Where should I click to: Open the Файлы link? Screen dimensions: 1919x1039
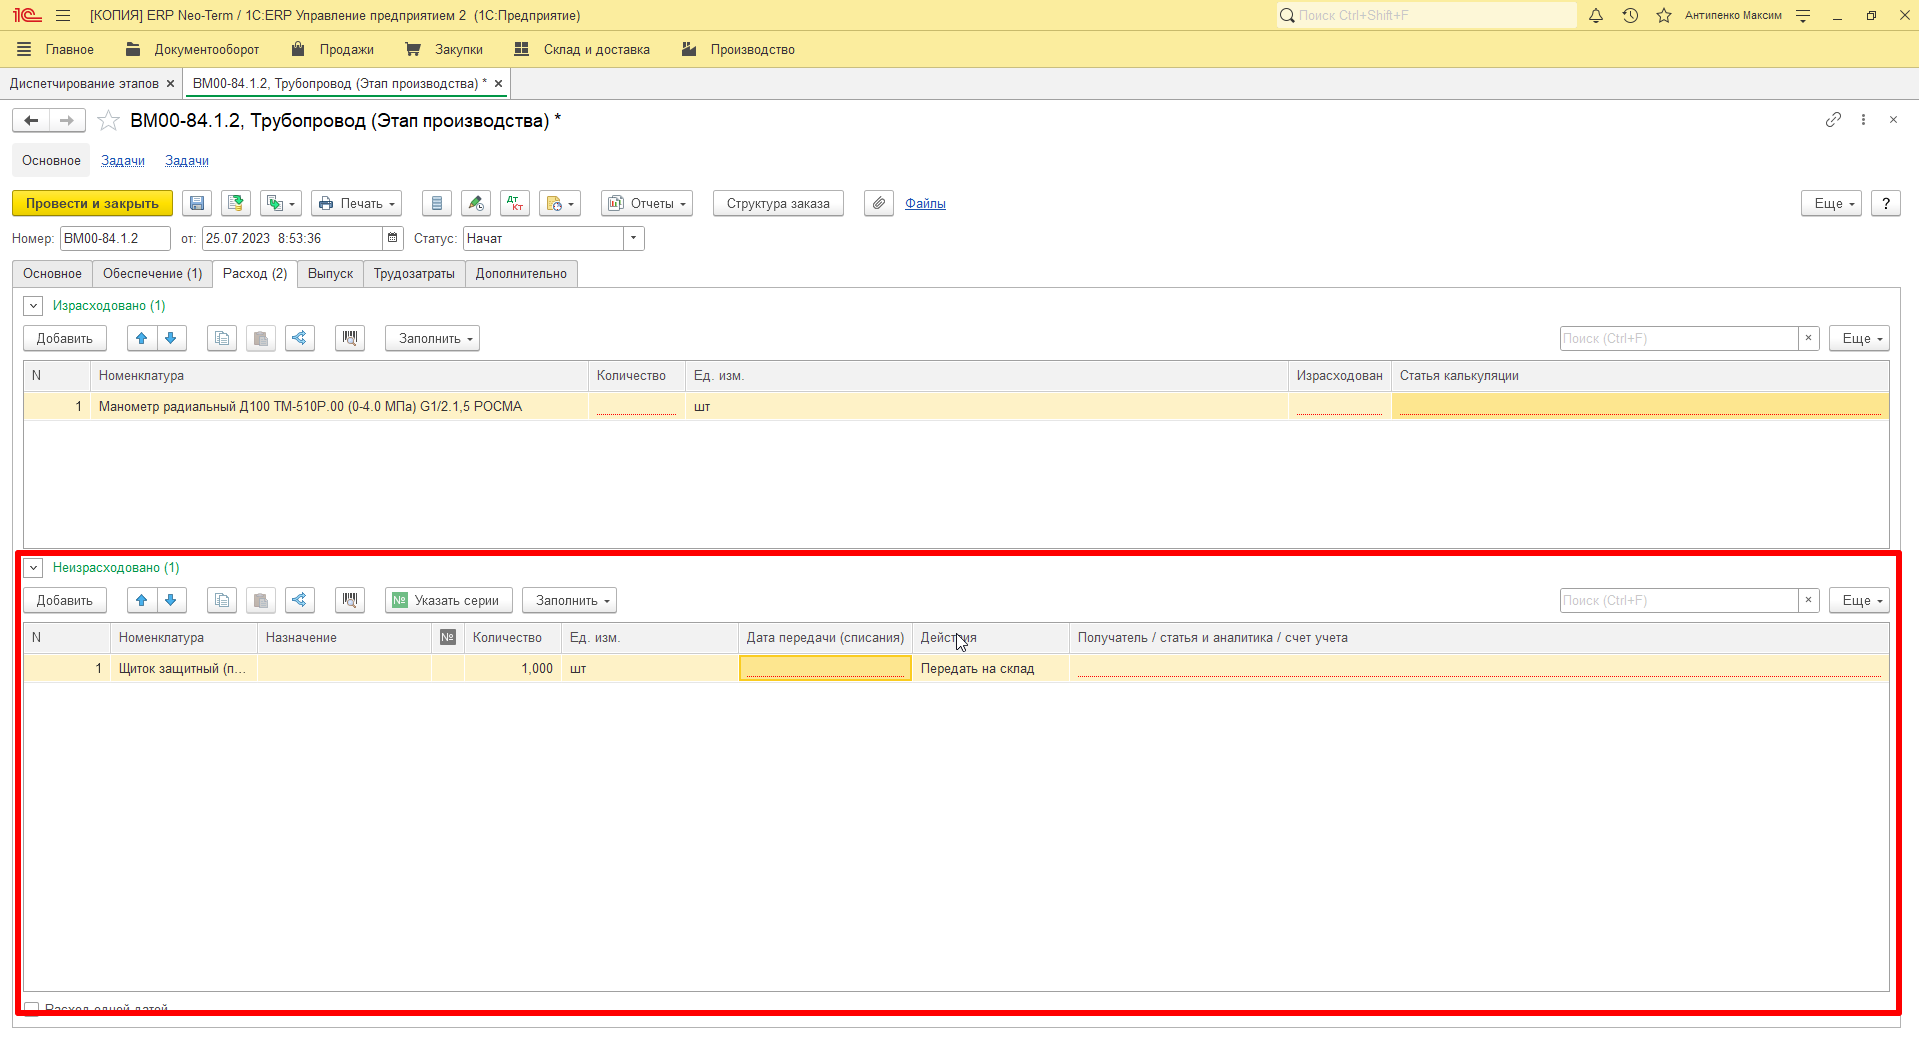[x=925, y=203]
